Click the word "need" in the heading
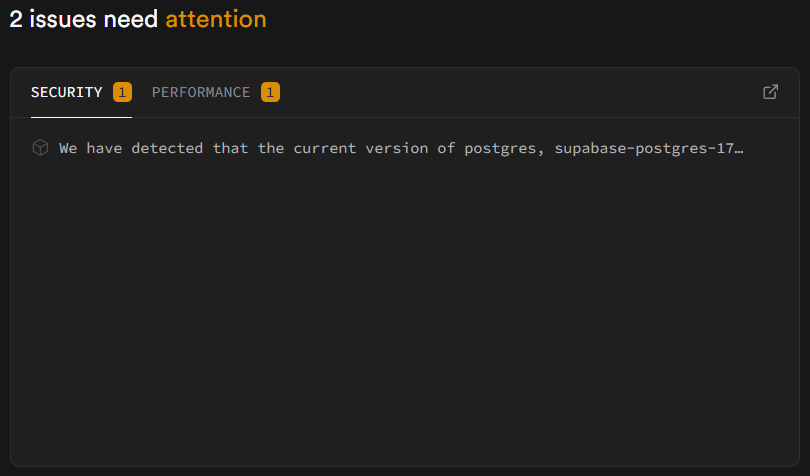 tap(131, 19)
